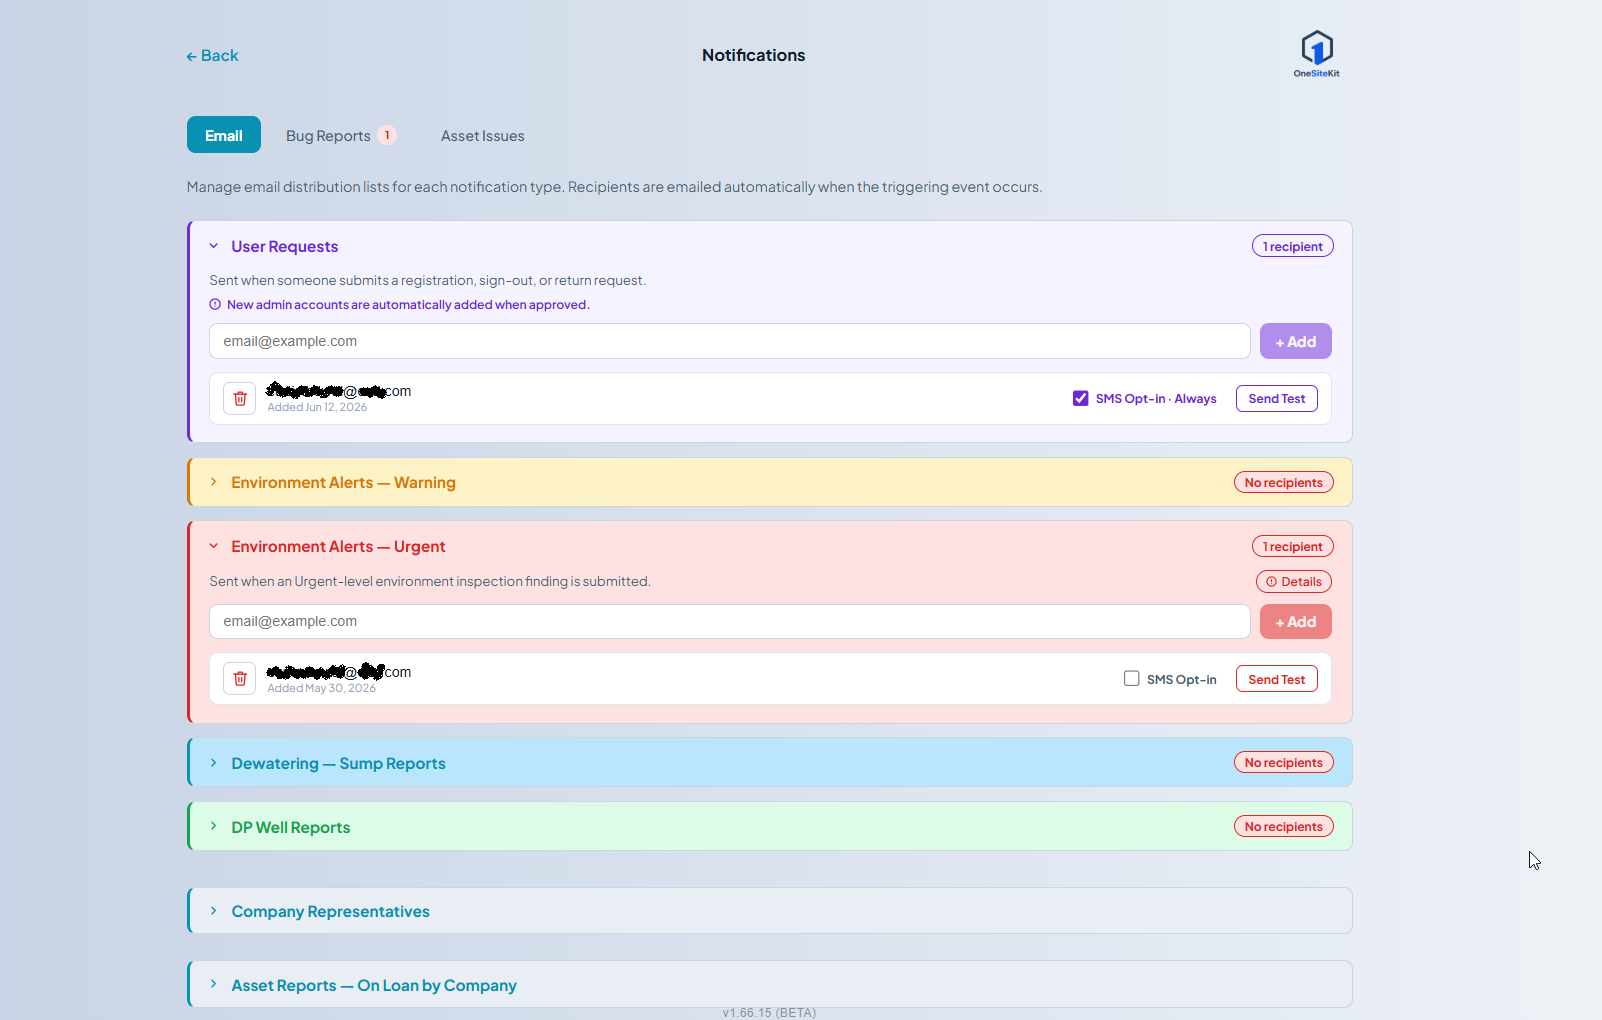This screenshot has height=1020, width=1602.
Task: Enable SMS Opt-in for the Urgent recipient
Action: click(1132, 678)
